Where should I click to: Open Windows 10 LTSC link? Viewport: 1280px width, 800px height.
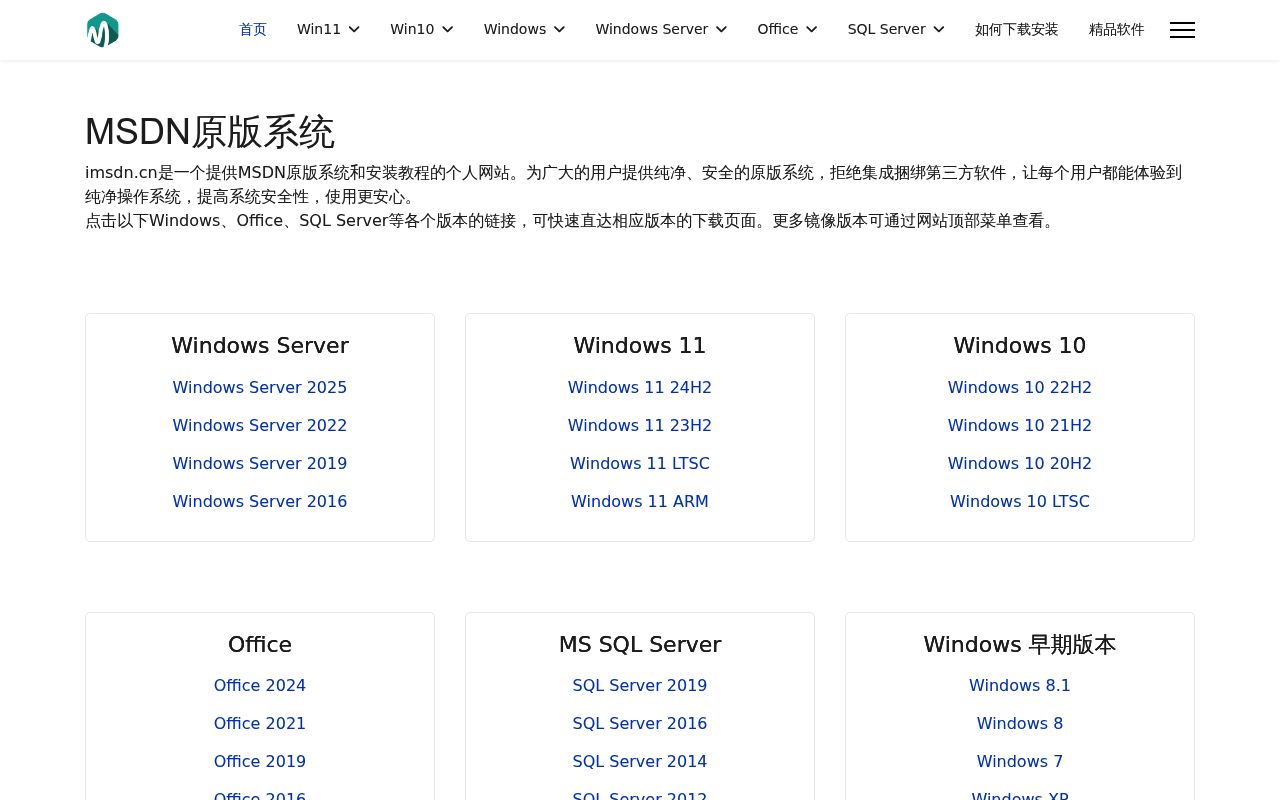point(1020,502)
